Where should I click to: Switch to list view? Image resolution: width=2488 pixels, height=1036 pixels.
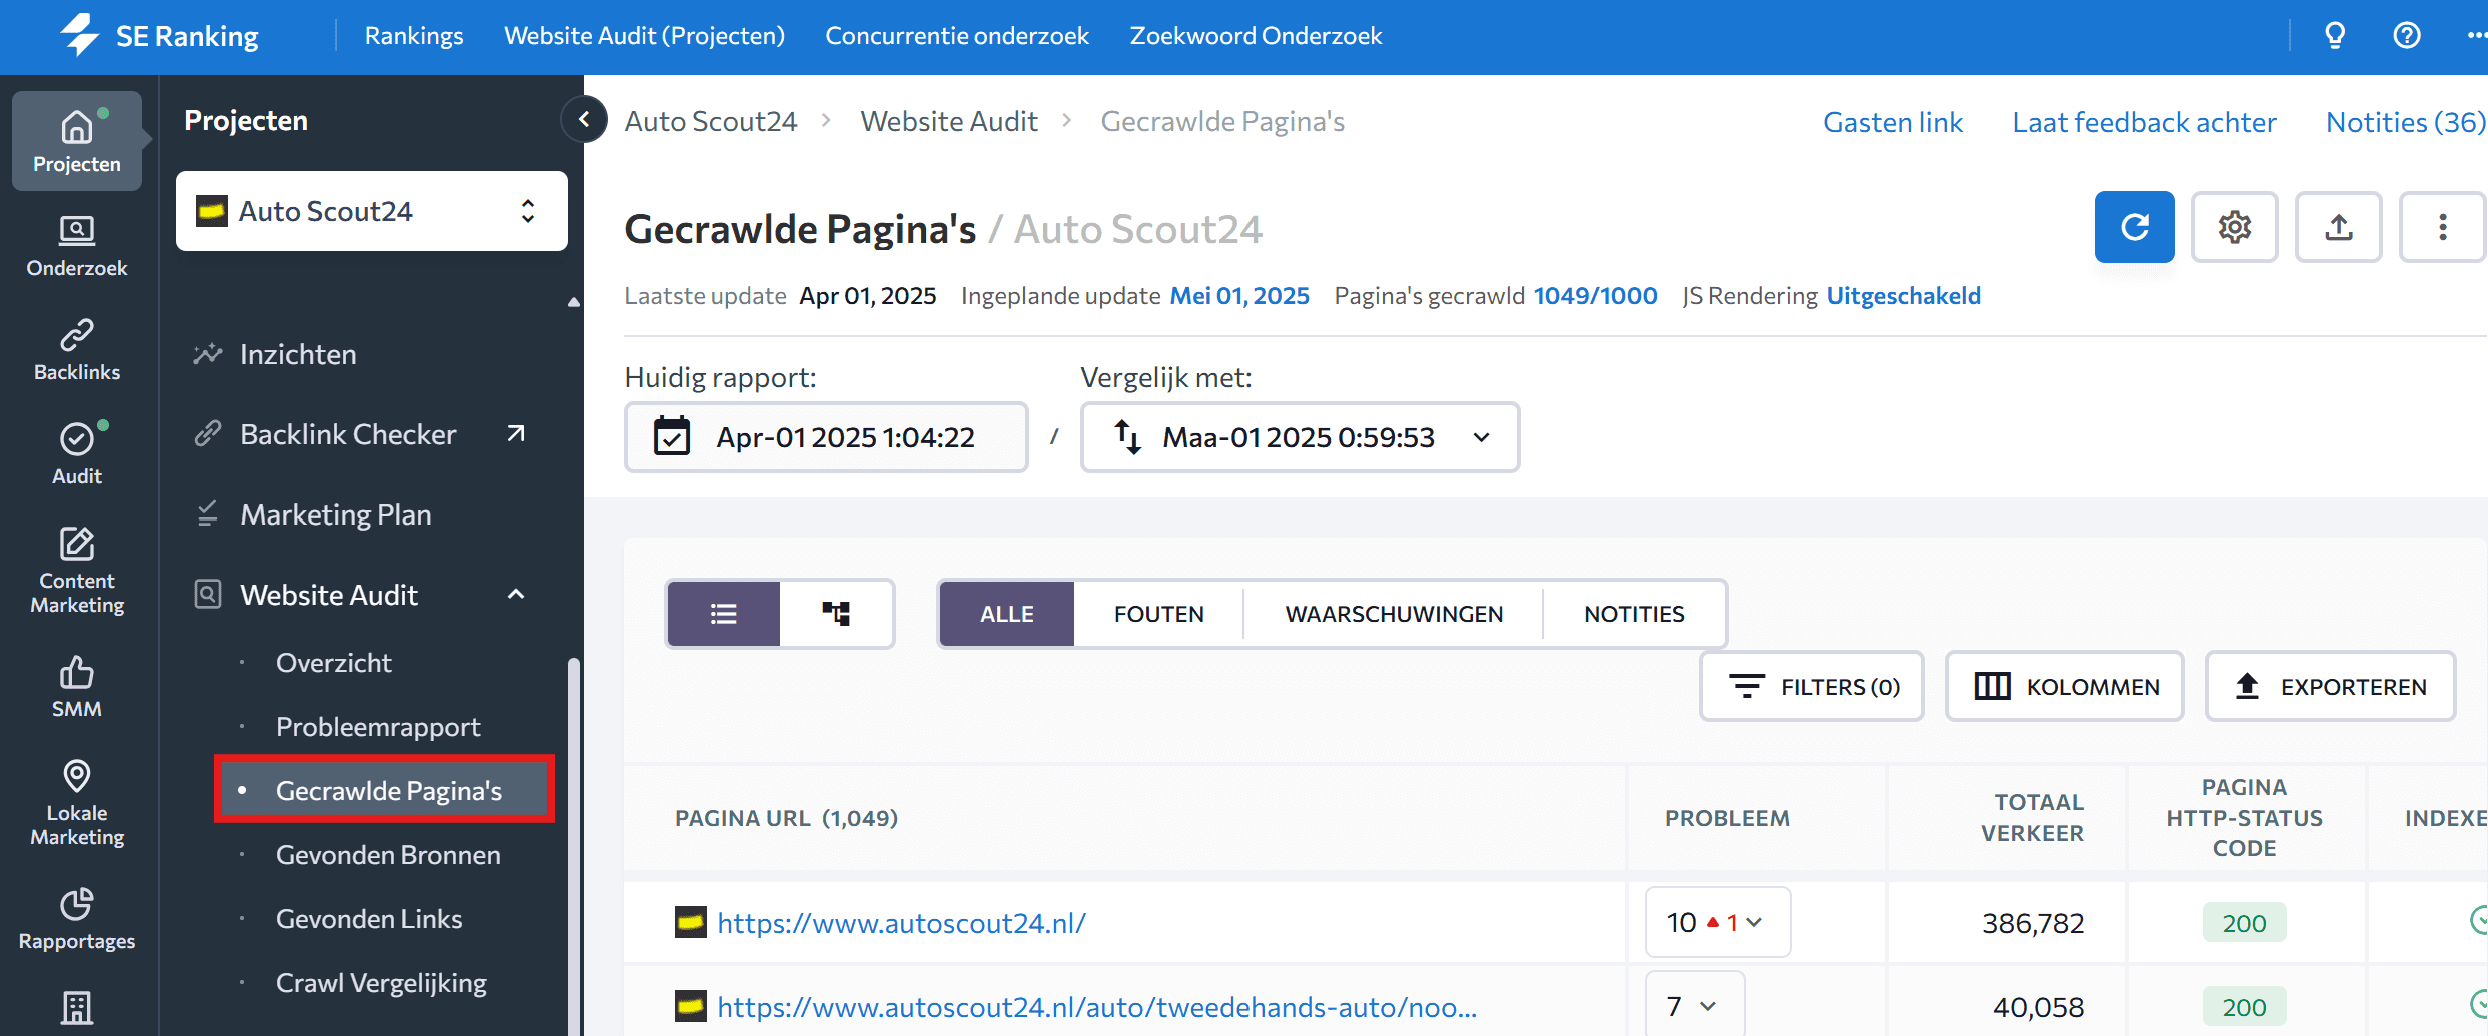724,614
